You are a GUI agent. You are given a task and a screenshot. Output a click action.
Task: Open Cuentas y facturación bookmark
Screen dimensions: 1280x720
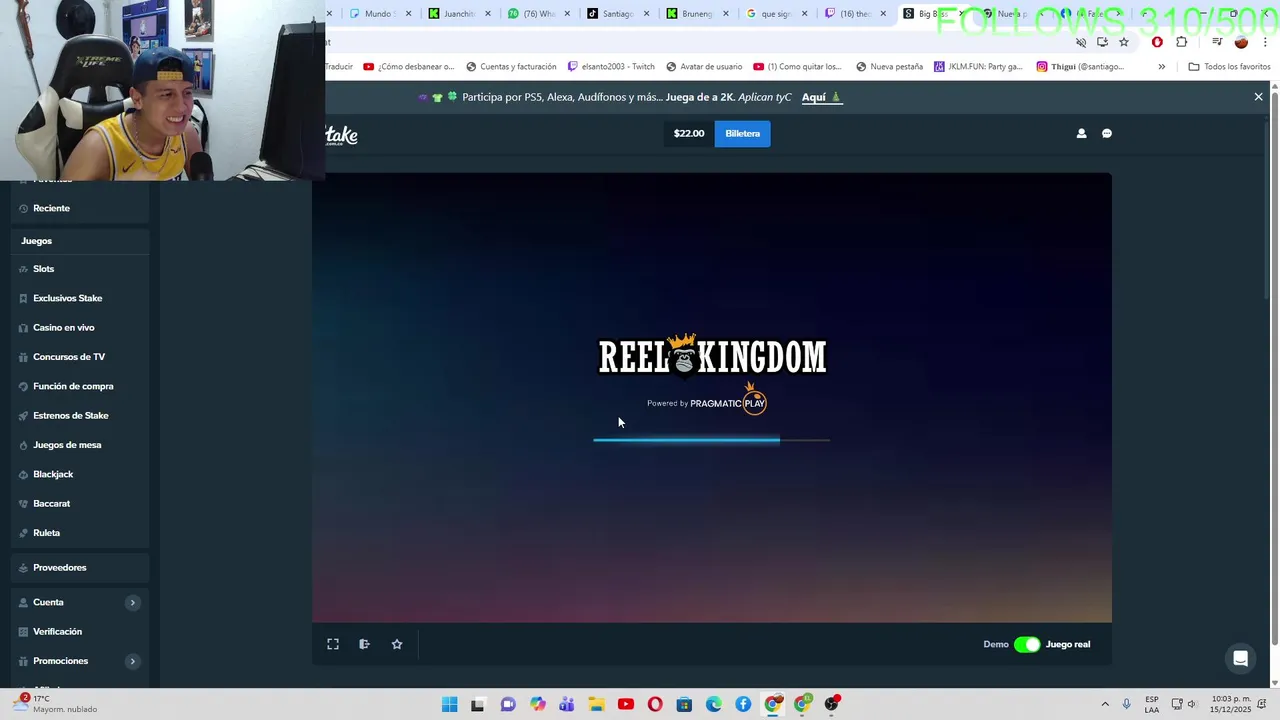click(x=510, y=67)
